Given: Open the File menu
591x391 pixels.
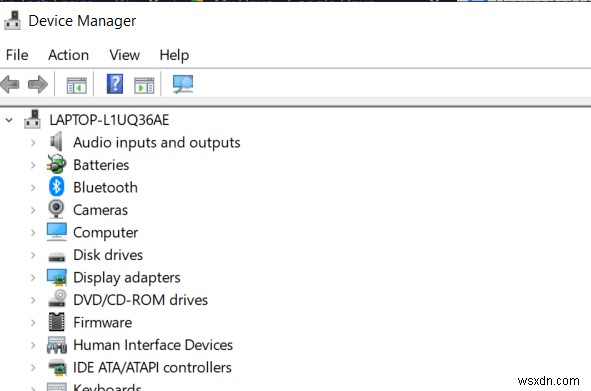Looking at the screenshot, I should coord(17,55).
